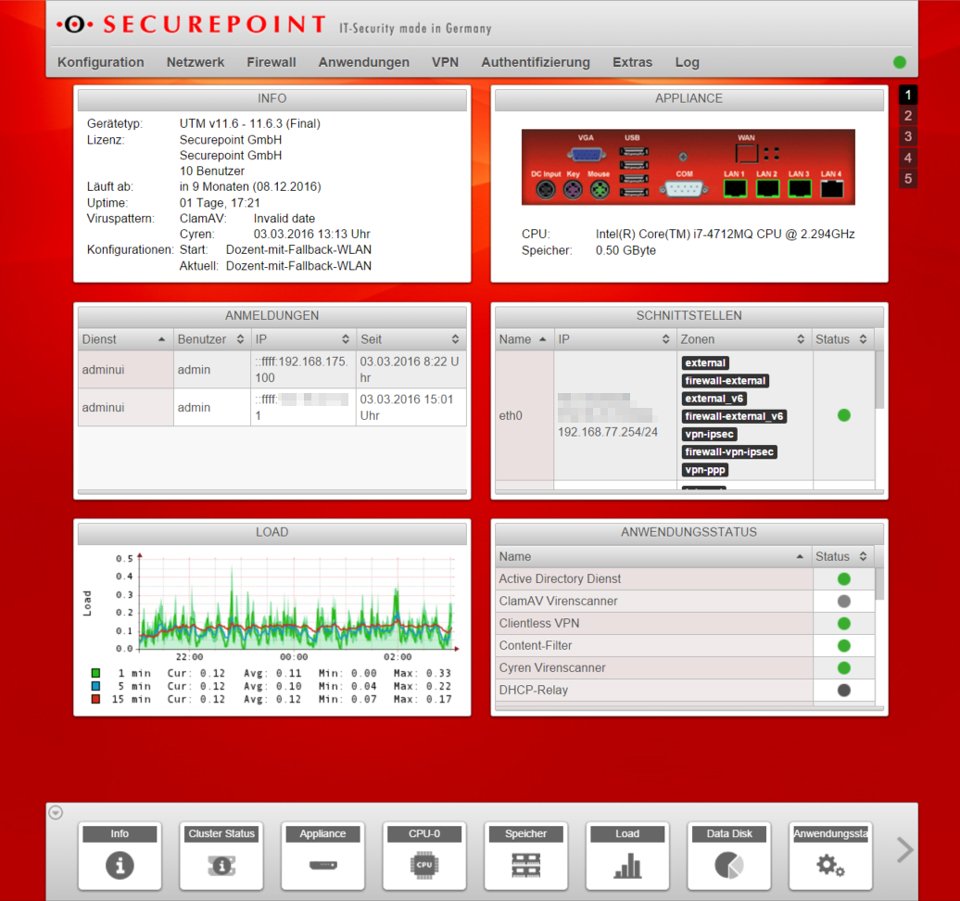This screenshot has height=901, width=960.
Task: Click the Clientless VPN status dot
Action: (844, 623)
